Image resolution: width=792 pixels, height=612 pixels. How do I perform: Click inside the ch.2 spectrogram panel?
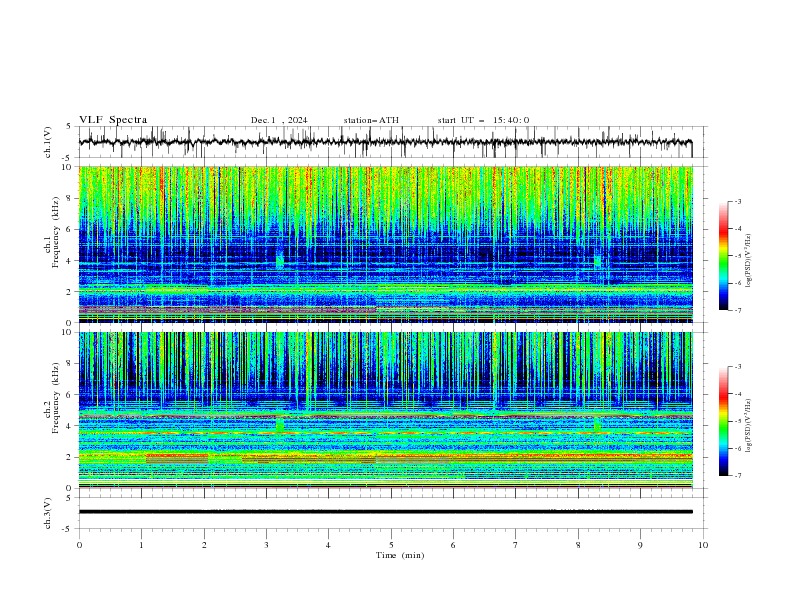click(385, 410)
